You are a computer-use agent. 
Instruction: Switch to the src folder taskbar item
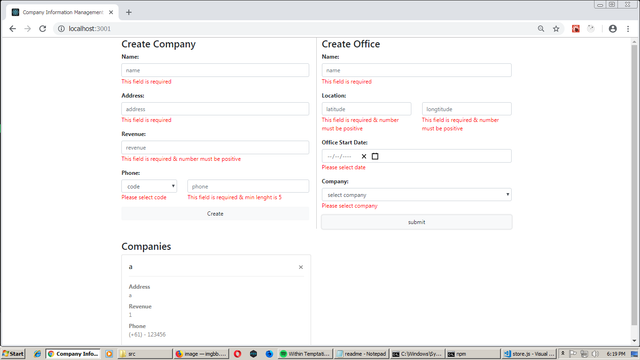tap(144, 354)
